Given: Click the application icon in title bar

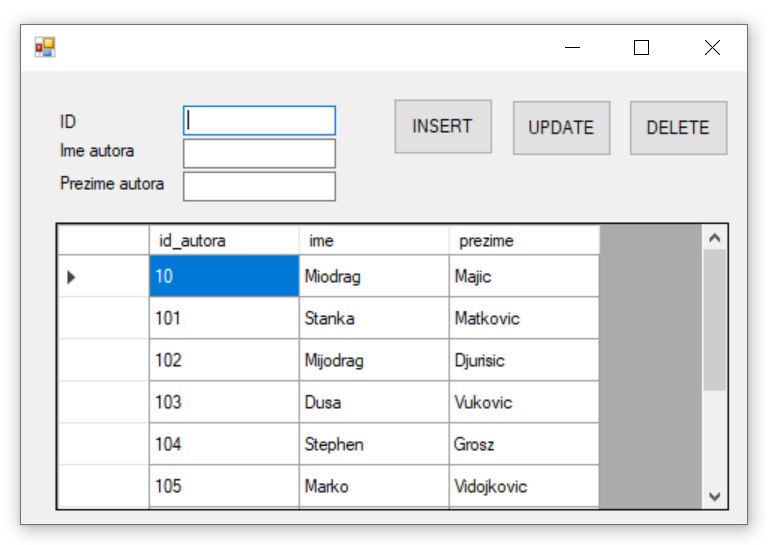Looking at the screenshot, I should [x=45, y=47].
